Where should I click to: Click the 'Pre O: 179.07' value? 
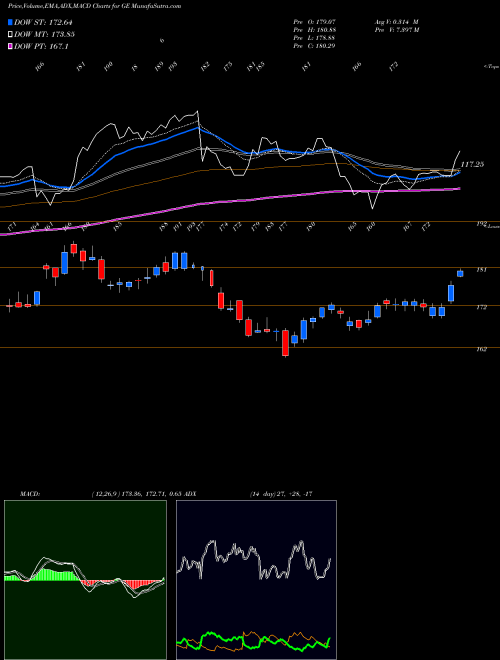click(314, 22)
